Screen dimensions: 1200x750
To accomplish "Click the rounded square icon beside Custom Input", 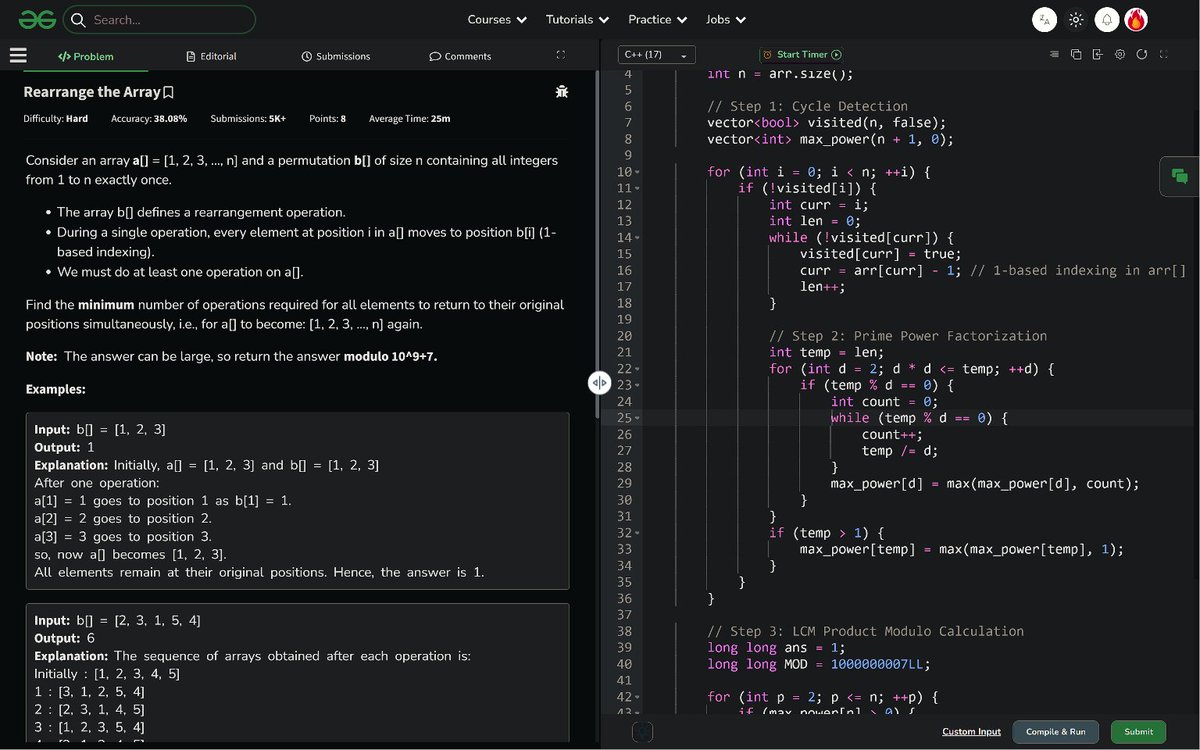I will 642,732.
